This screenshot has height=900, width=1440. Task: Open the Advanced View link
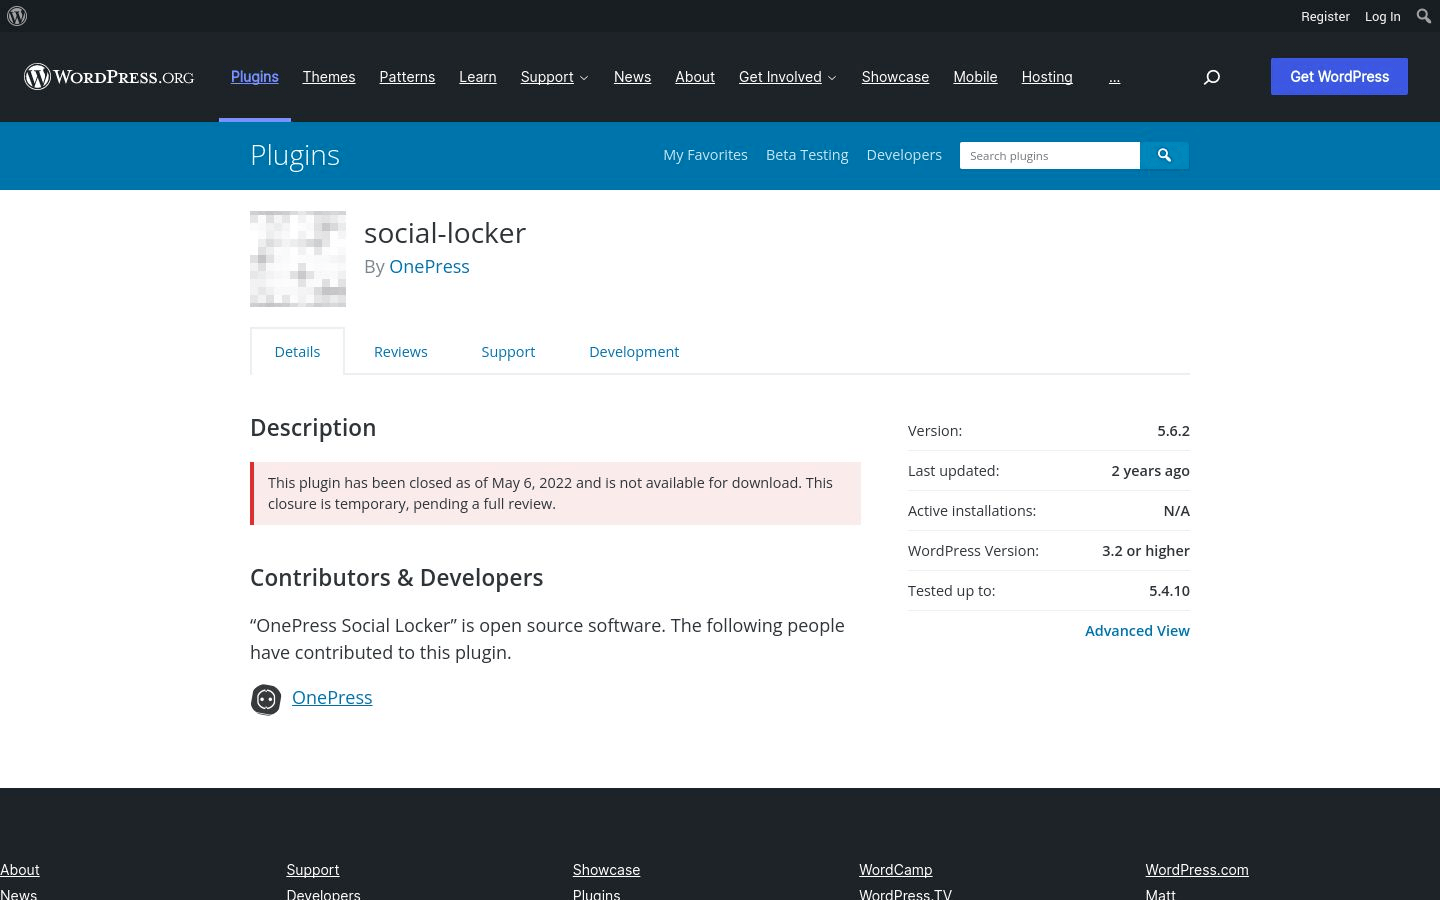(x=1137, y=631)
